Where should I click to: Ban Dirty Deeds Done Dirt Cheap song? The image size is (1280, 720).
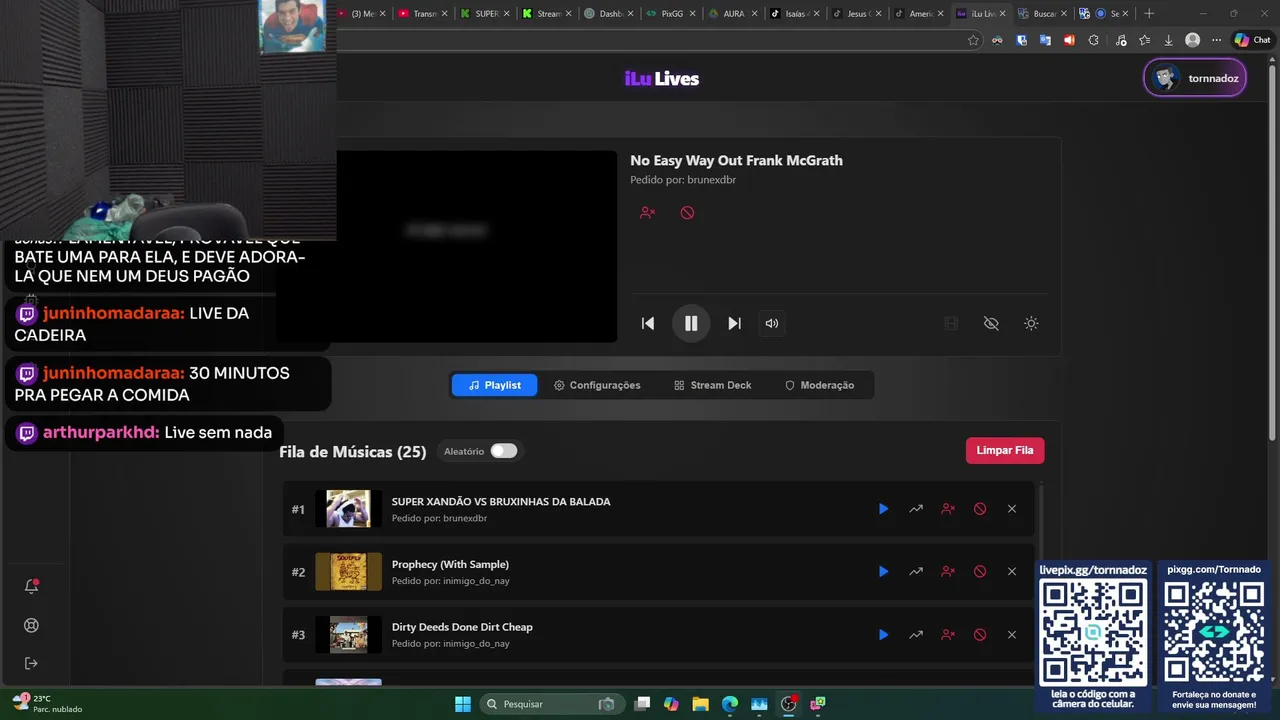click(980, 635)
